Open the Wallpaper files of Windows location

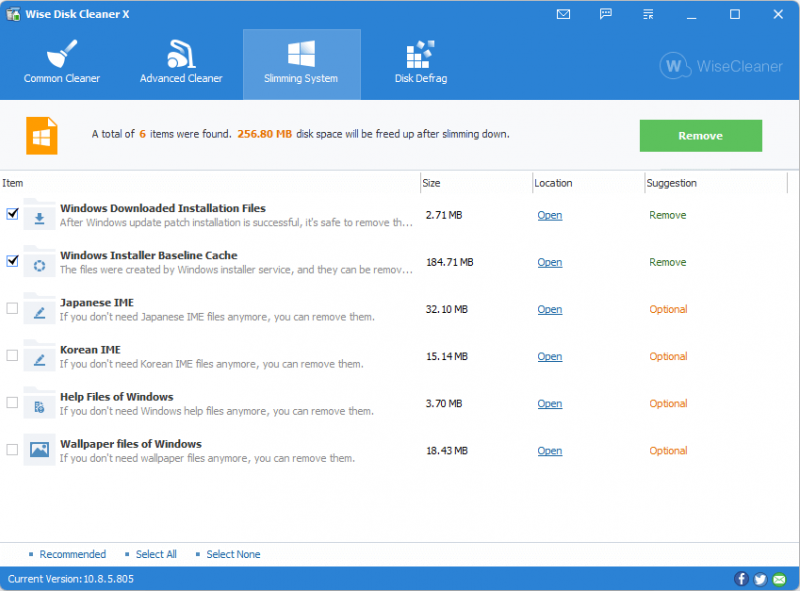(549, 451)
